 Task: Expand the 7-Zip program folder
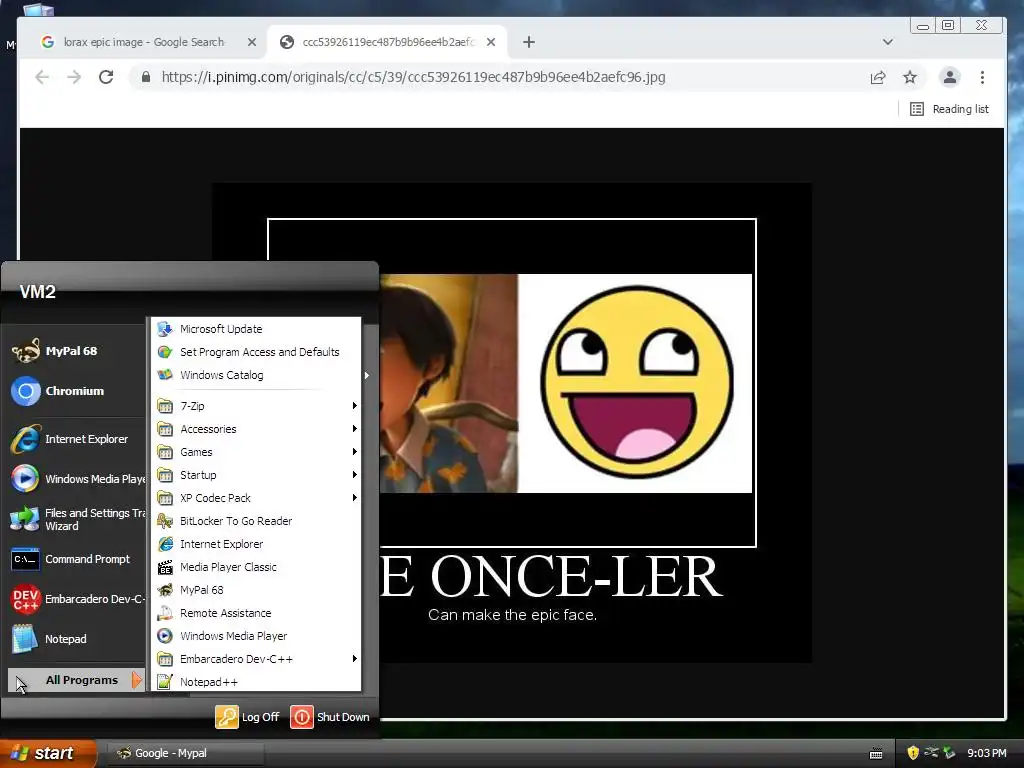pyautogui.click(x=255, y=406)
